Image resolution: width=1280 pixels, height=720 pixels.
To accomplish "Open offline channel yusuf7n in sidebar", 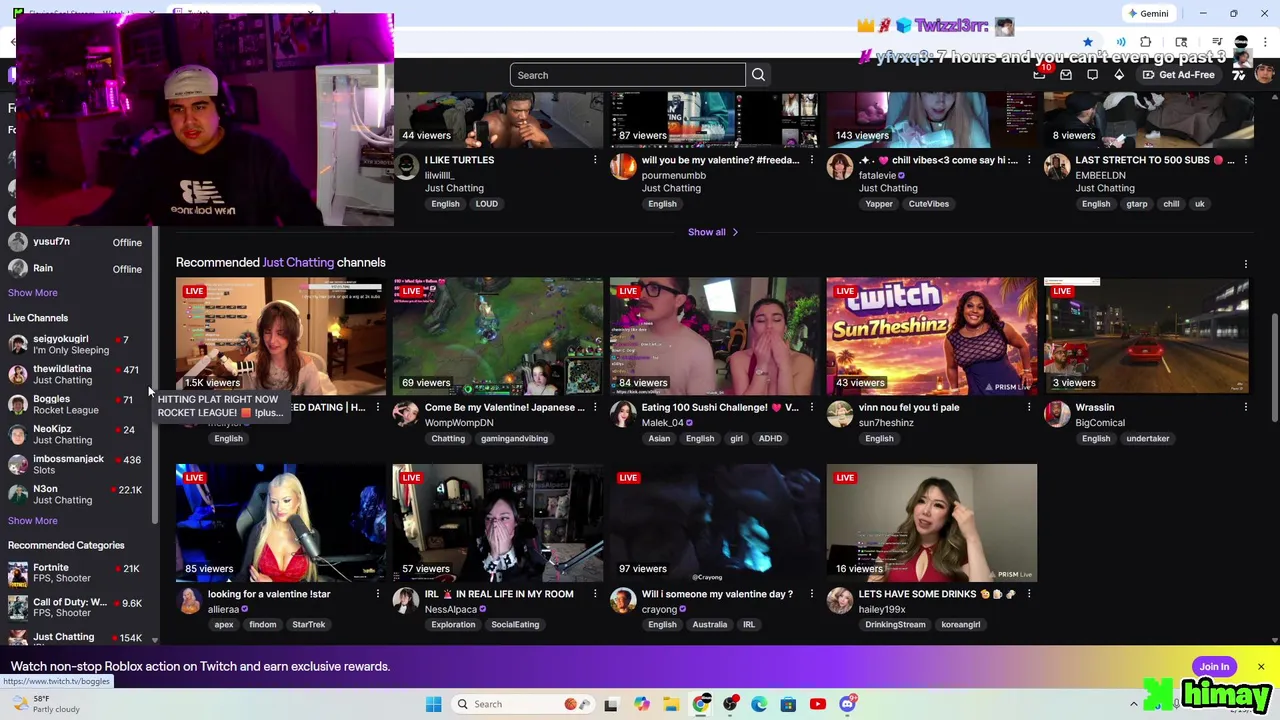I will pyautogui.click(x=78, y=242).
